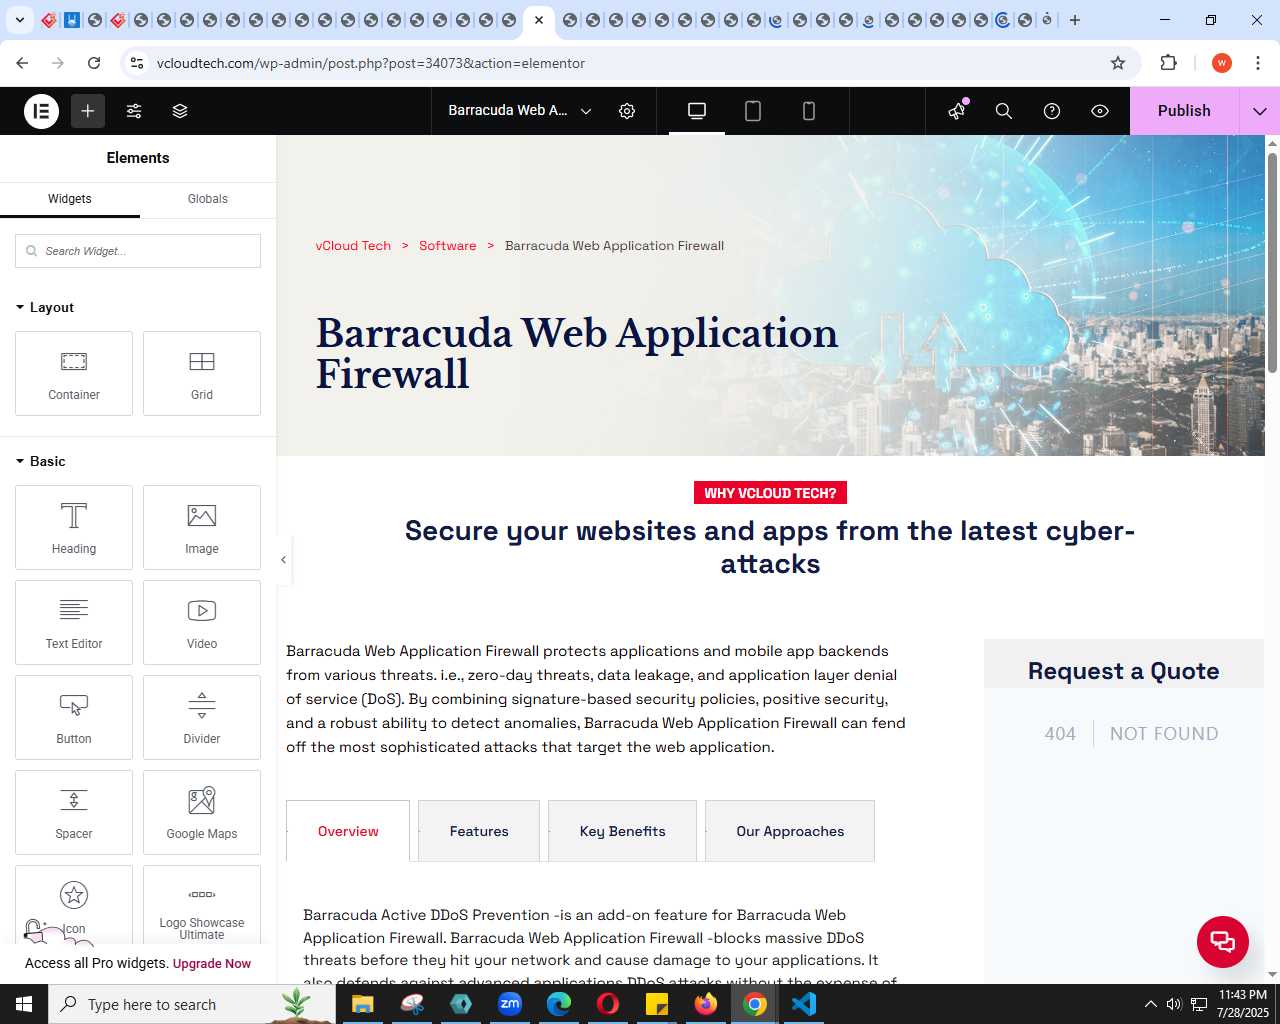Open page settings gear icon

click(x=627, y=111)
